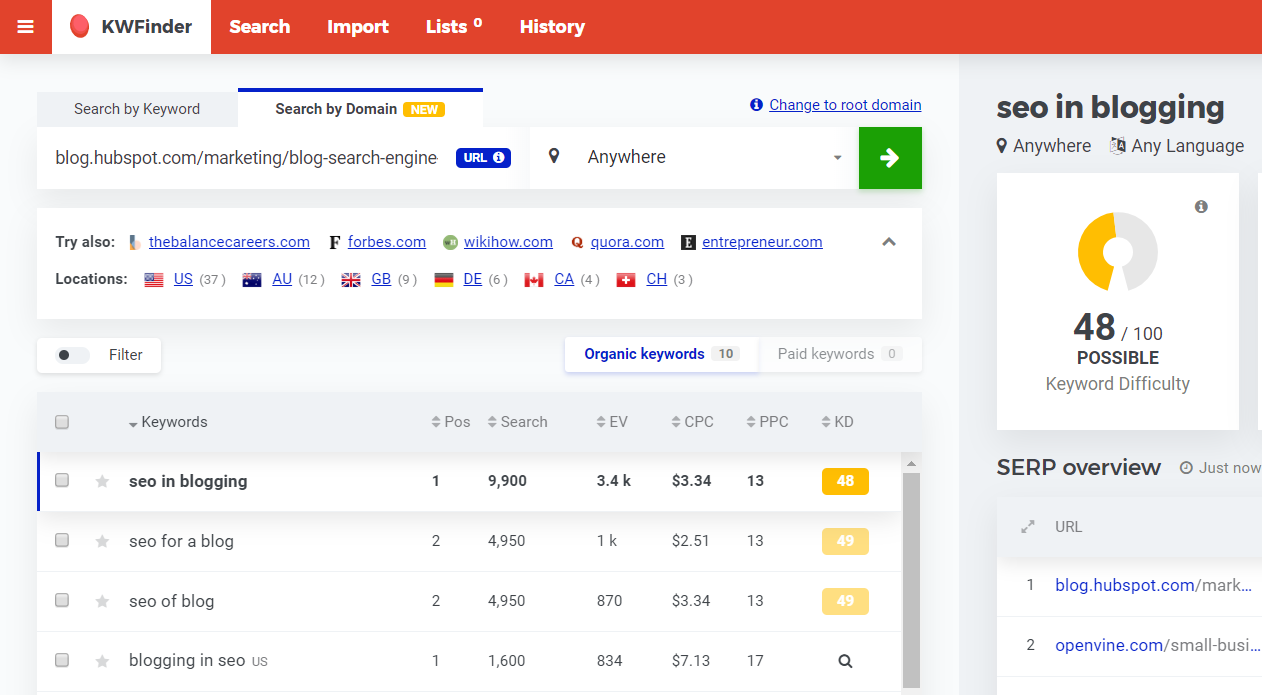
Task: Click the Canada flag icon
Action: [534, 280]
